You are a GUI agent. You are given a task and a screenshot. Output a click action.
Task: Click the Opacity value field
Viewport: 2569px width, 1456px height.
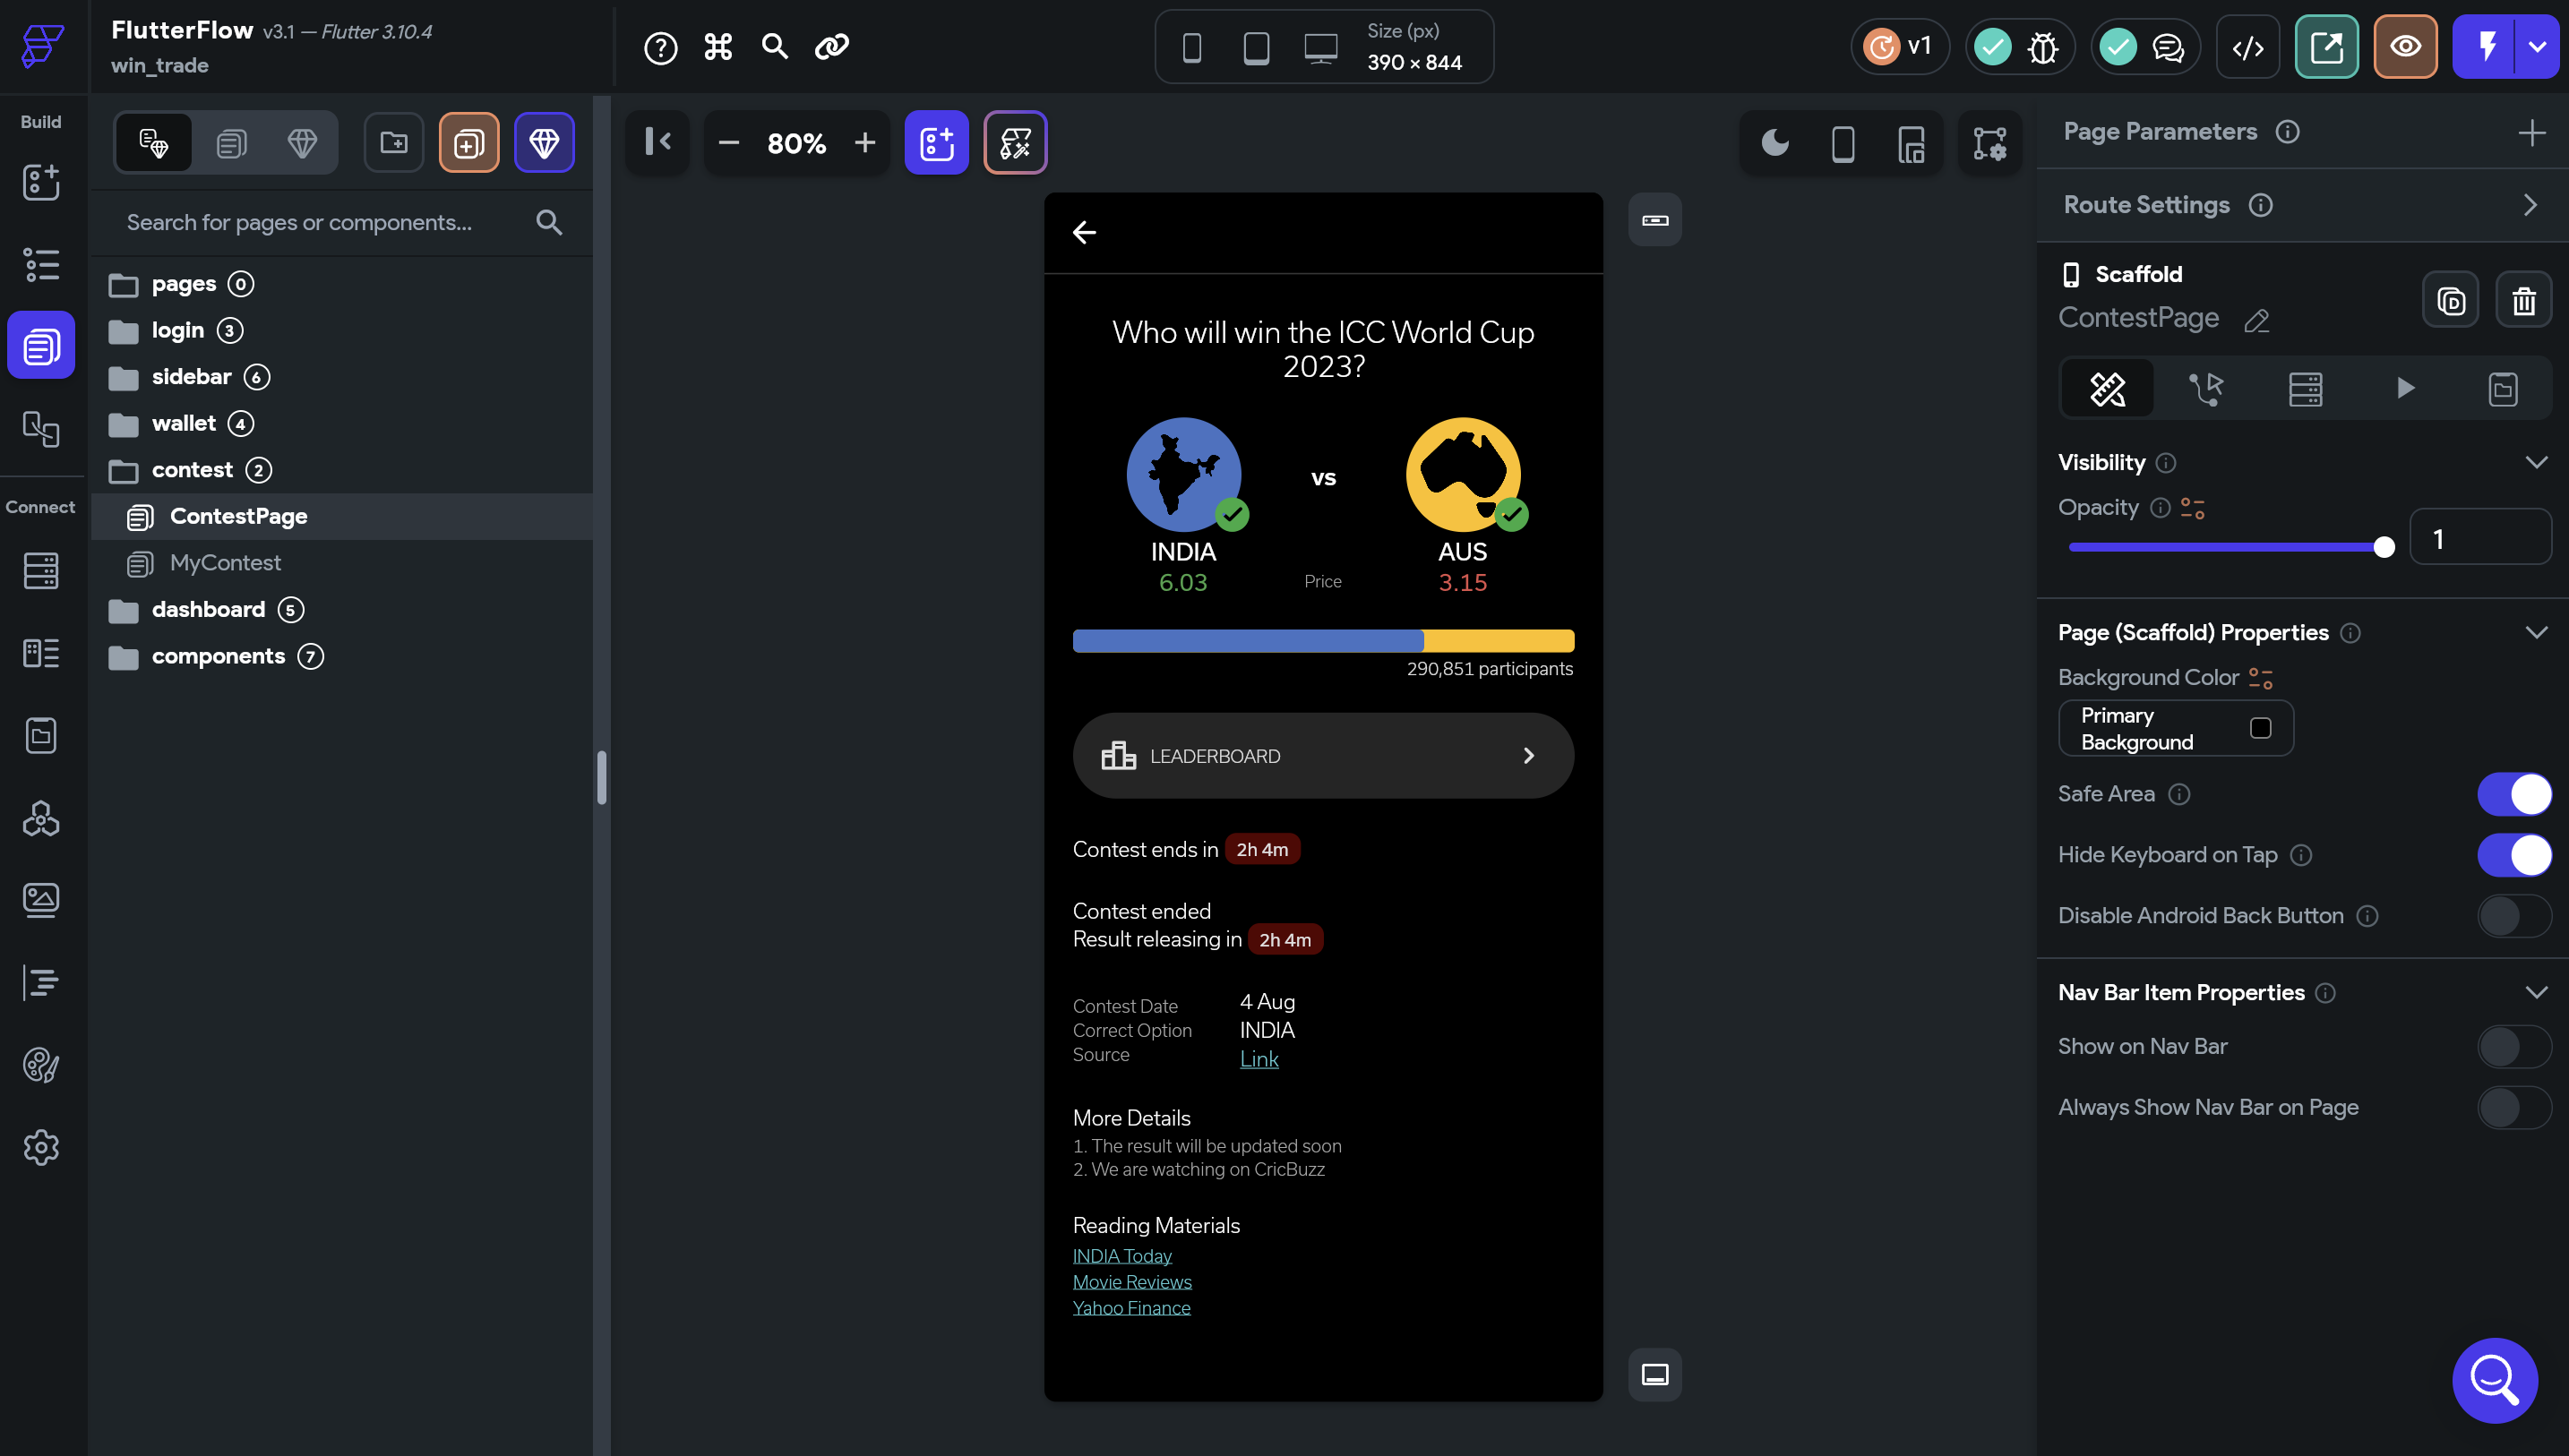click(2480, 539)
